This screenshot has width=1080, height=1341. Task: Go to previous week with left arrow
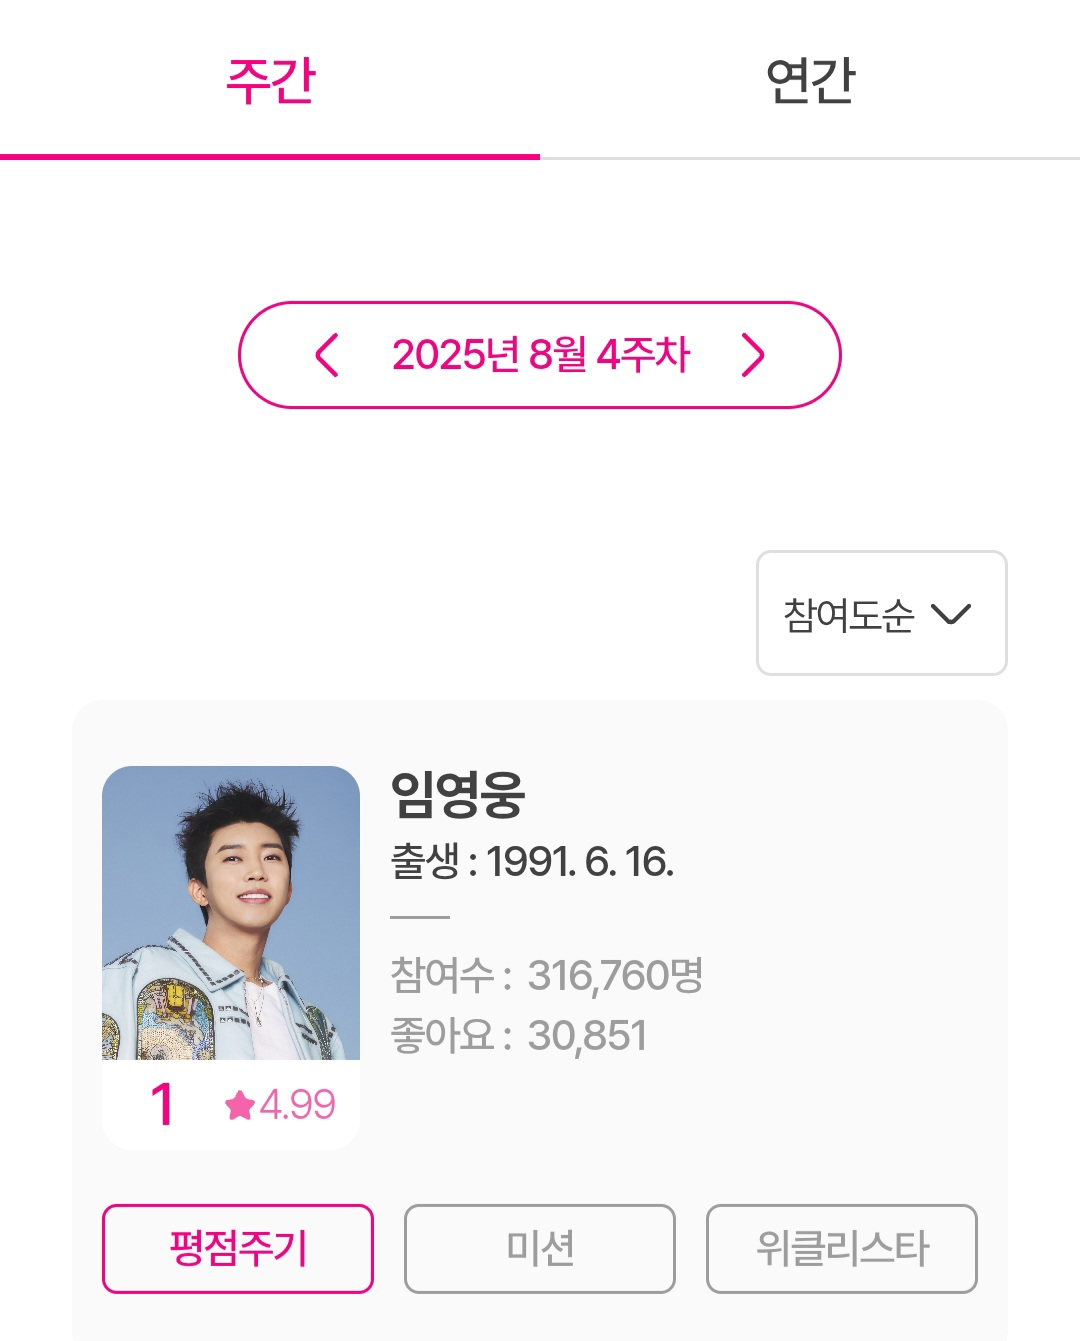point(326,355)
